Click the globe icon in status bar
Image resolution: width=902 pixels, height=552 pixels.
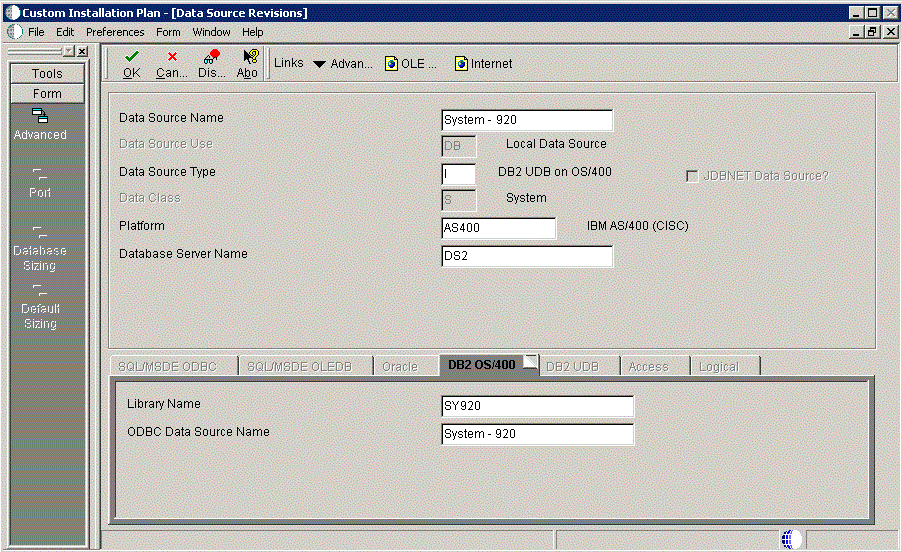792,539
